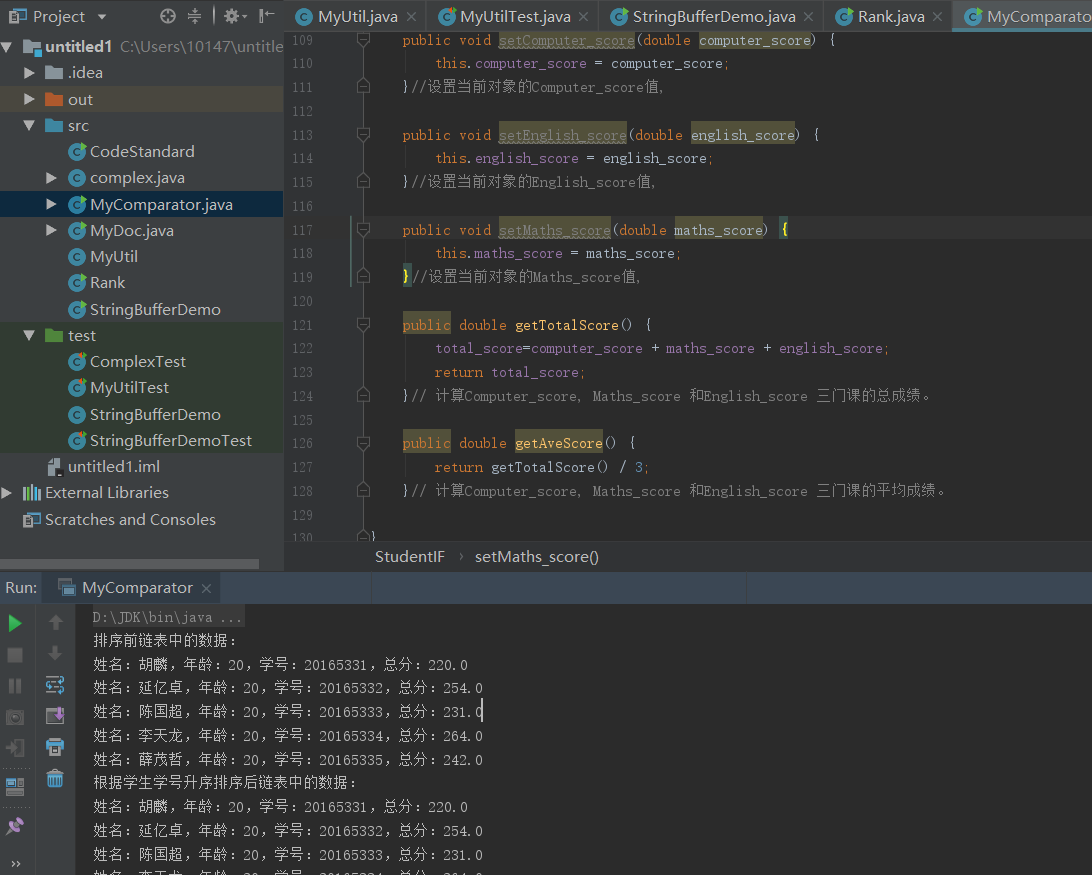Close the Rank.java tab

click(937, 17)
